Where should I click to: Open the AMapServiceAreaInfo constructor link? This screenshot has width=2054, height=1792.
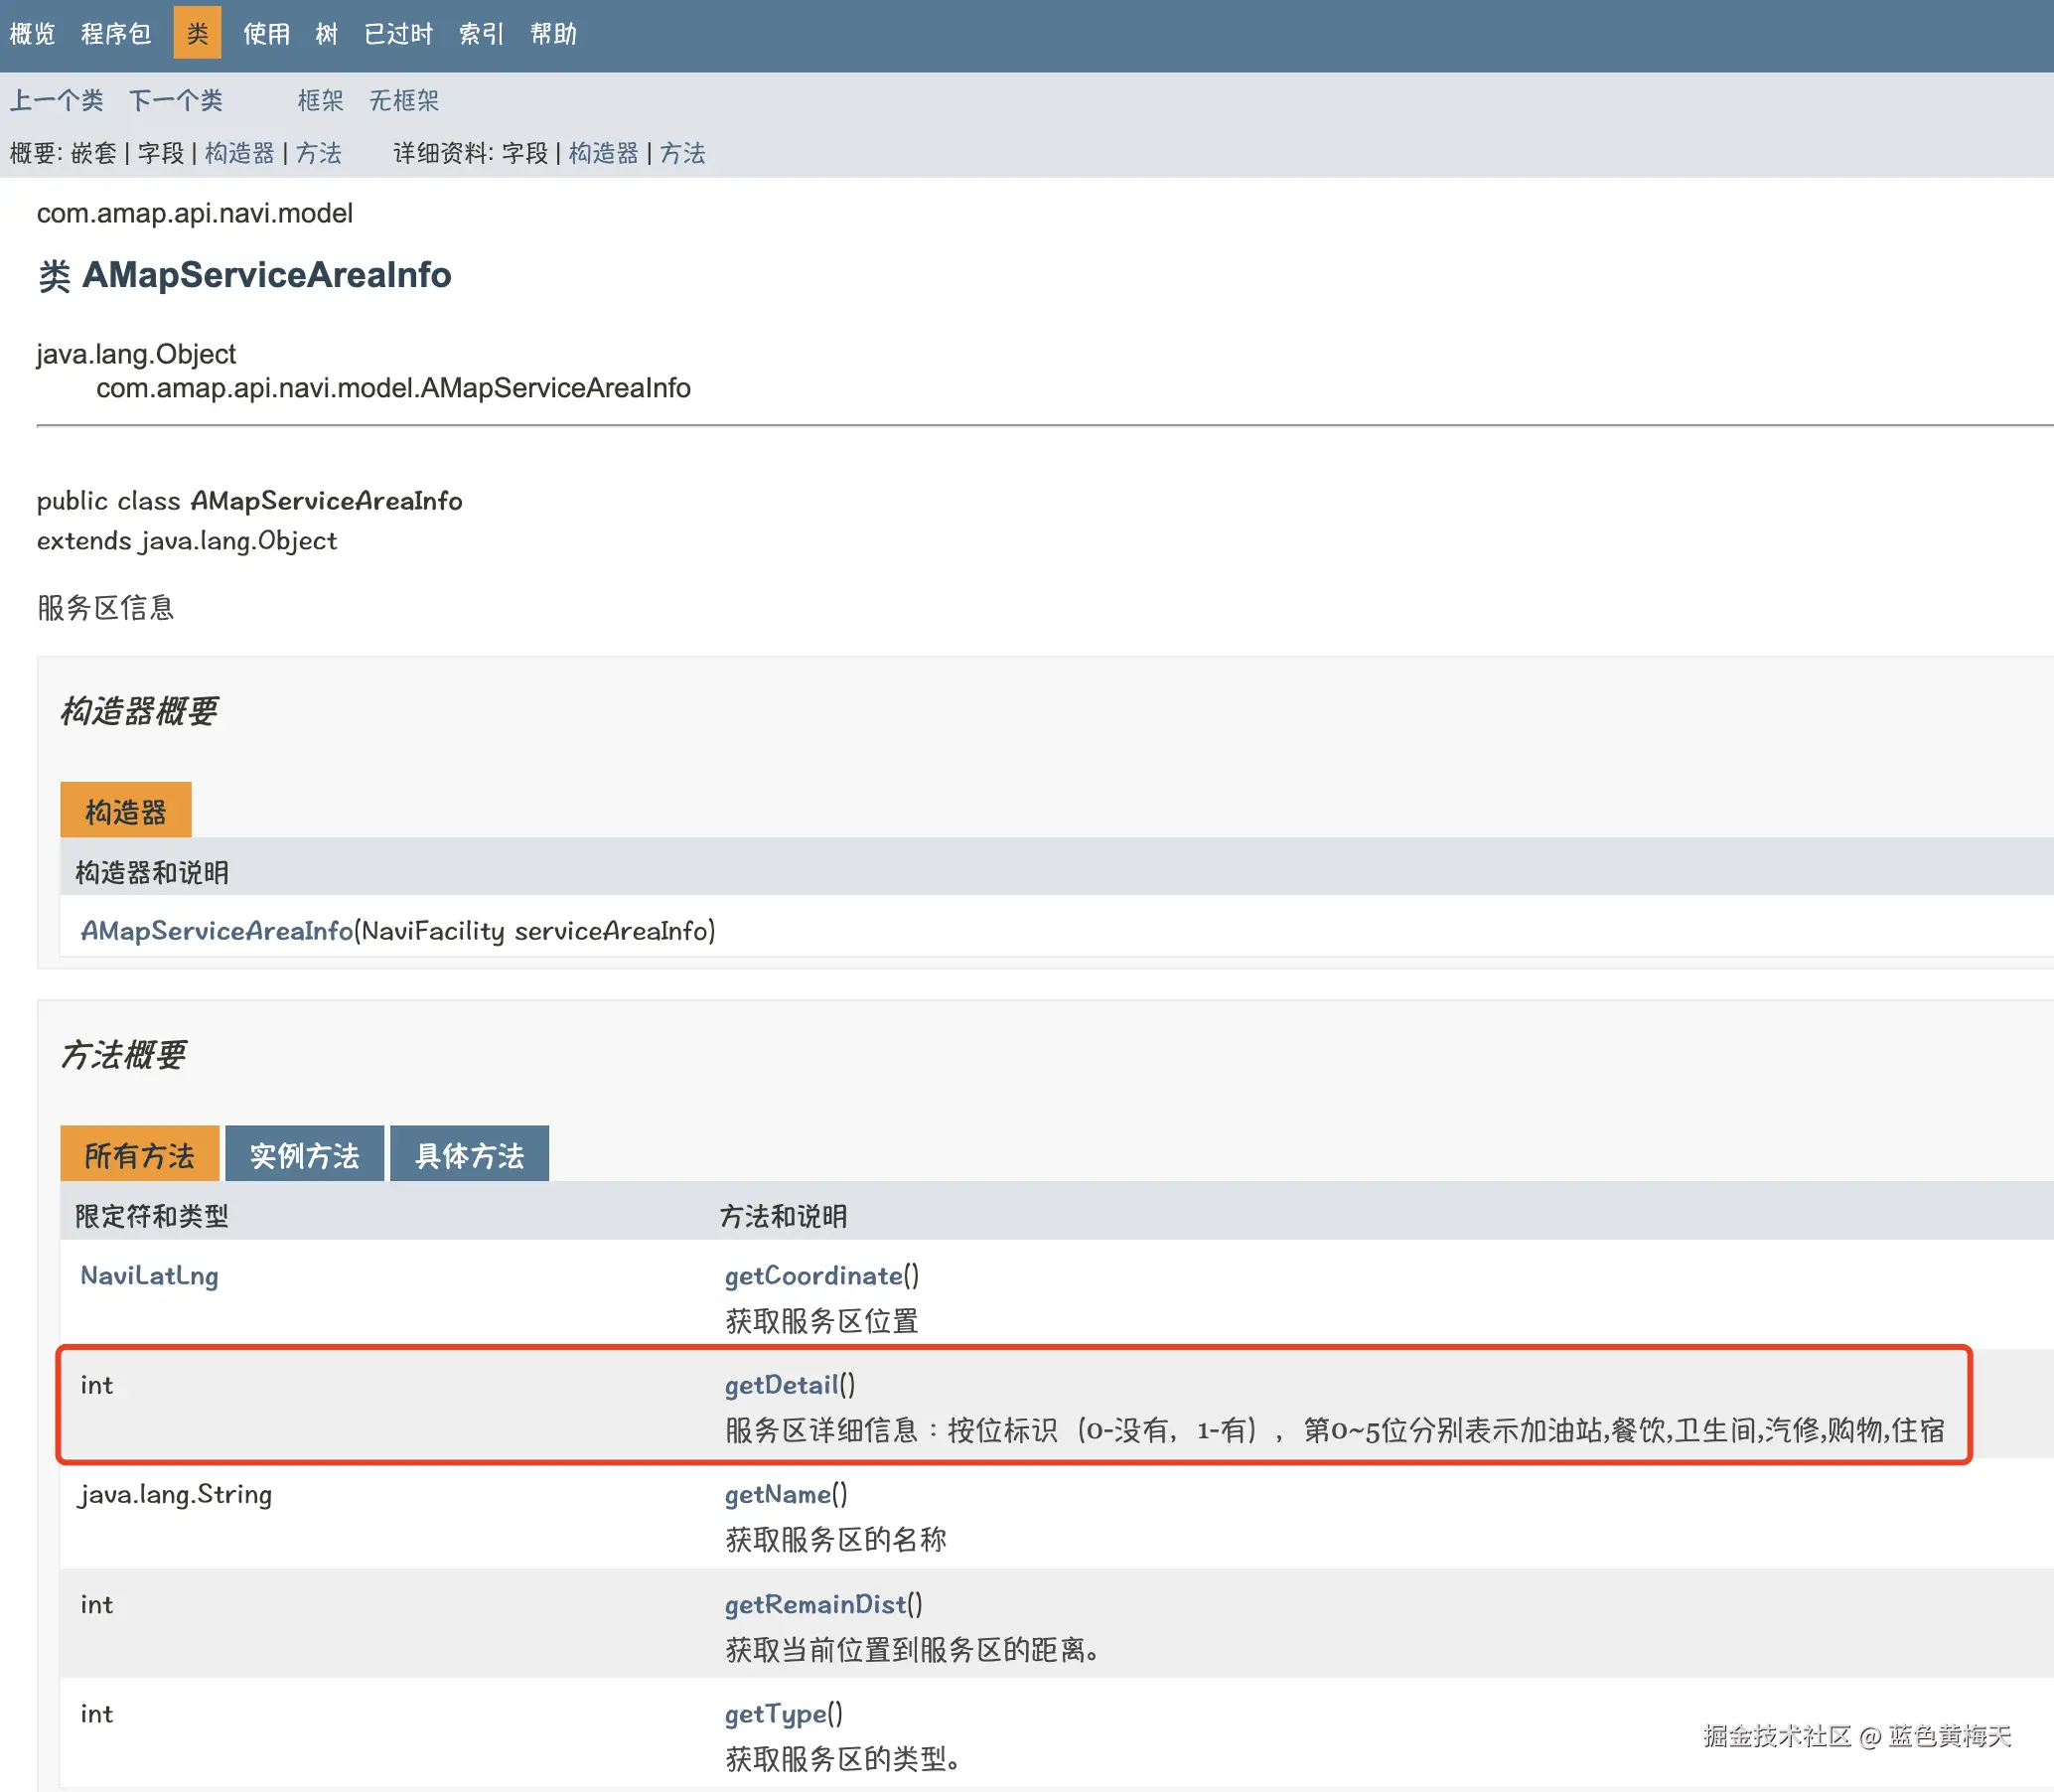[216, 930]
